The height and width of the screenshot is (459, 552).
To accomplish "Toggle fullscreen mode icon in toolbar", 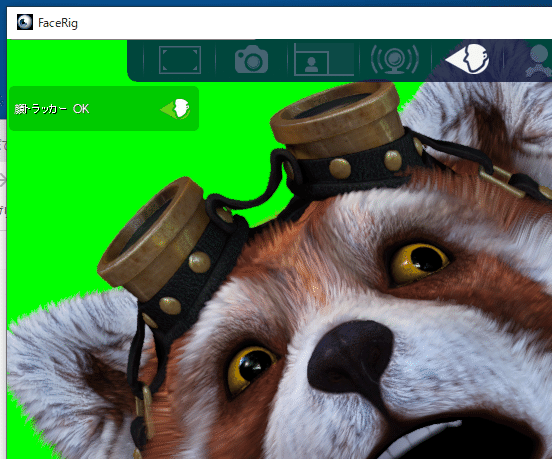I will [180, 60].
